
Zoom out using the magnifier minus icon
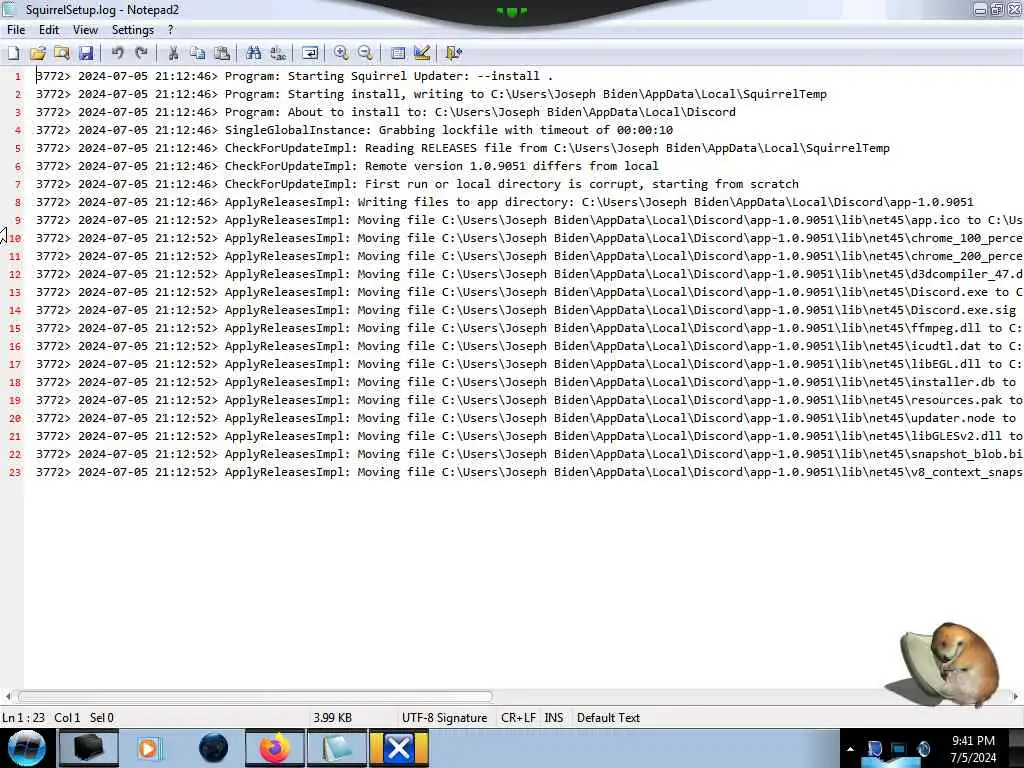(366, 54)
